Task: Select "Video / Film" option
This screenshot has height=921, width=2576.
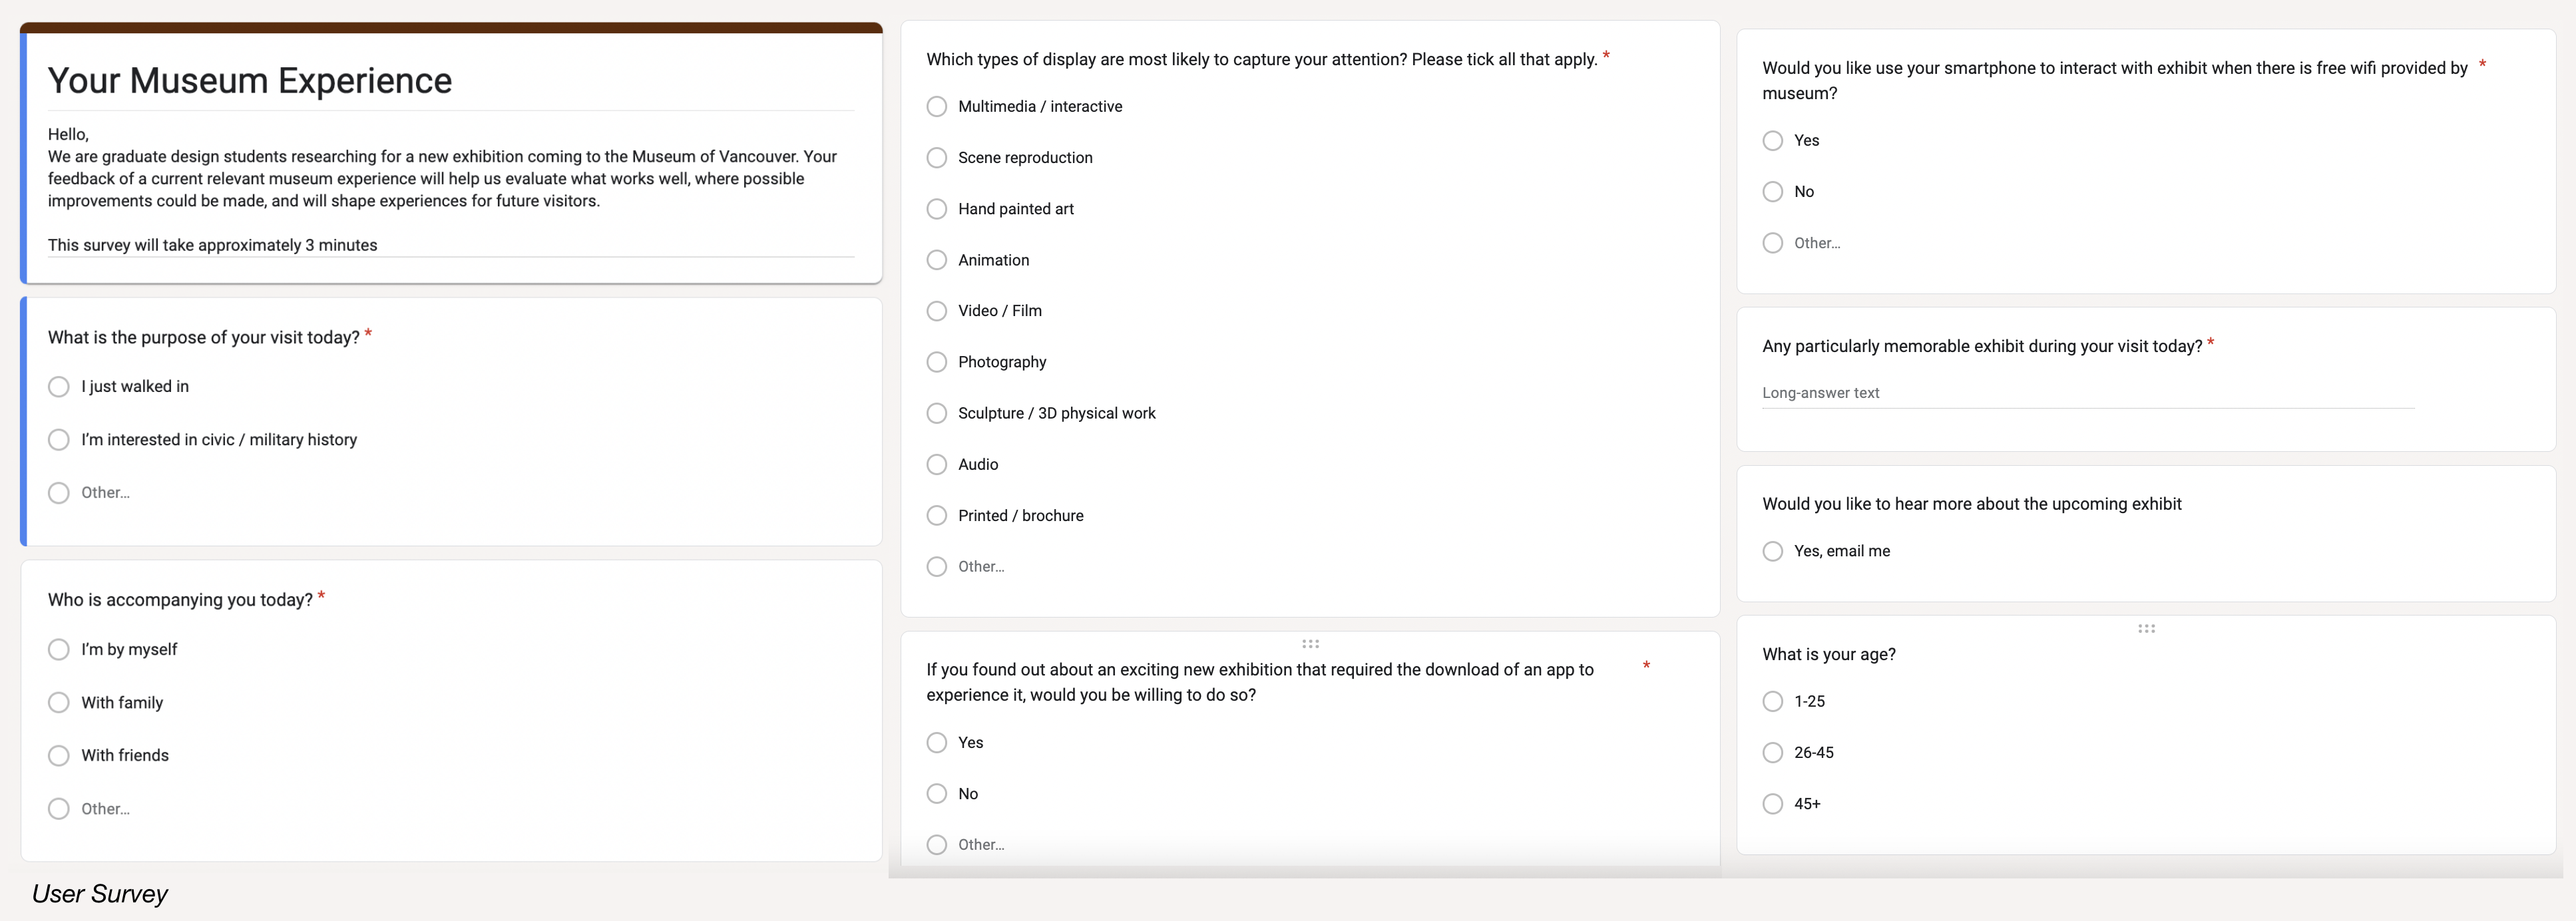Action: [937, 311]
